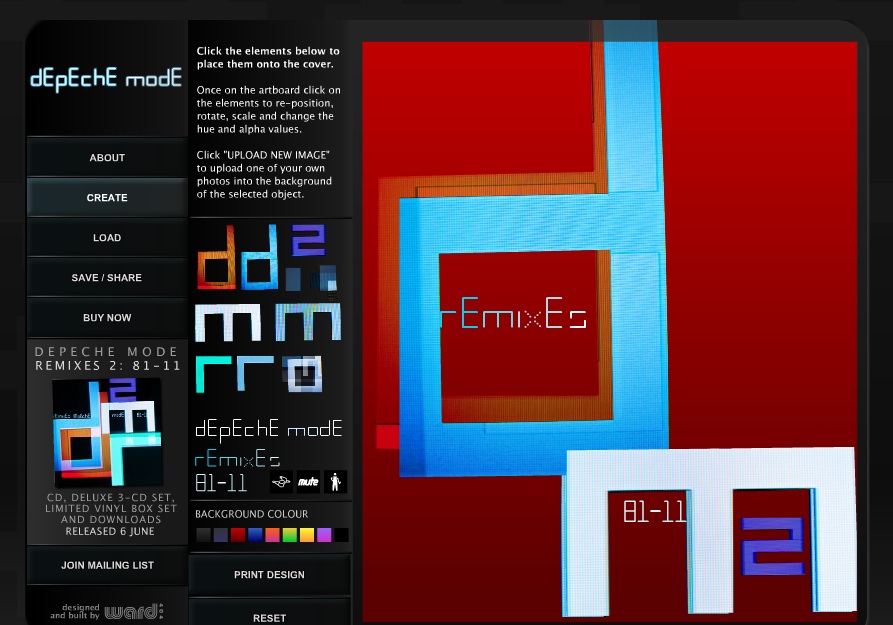Add the light blue letter r element
The width and height of the screenshot is (893, 625).
pos(255,373)
